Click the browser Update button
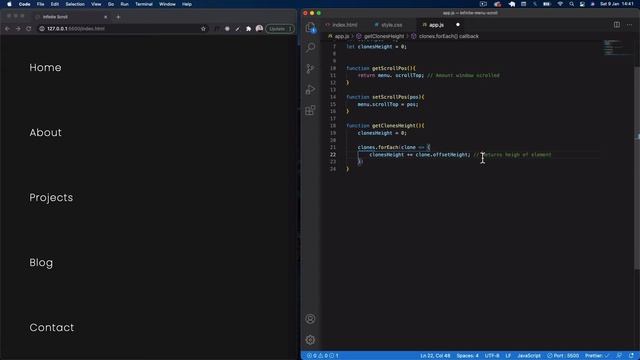This screenshot has height=360, width=640. pos(280,29)
